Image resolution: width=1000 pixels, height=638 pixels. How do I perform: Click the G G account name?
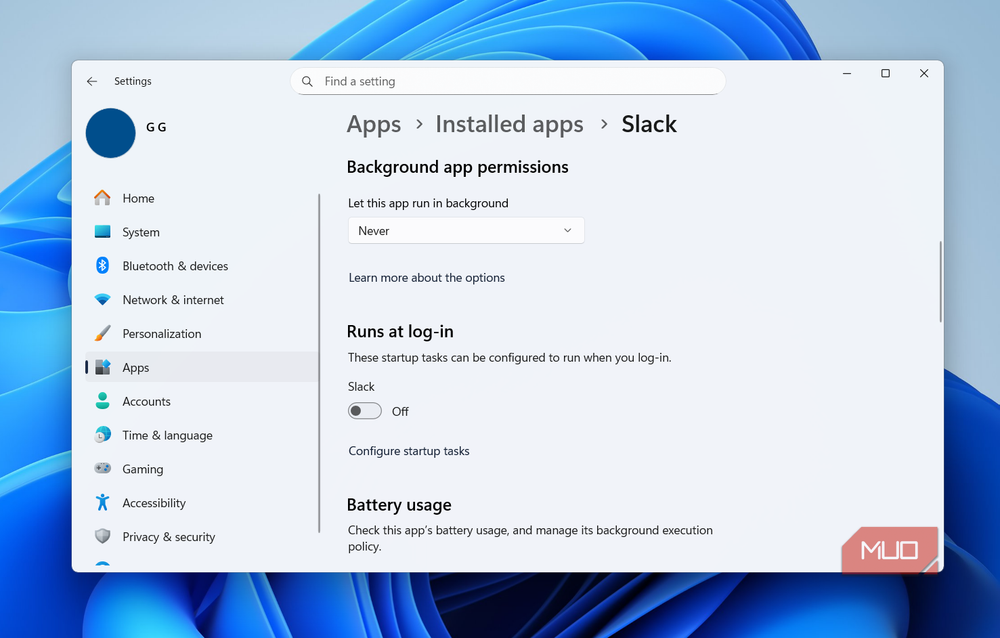click(x=156, y=127)
